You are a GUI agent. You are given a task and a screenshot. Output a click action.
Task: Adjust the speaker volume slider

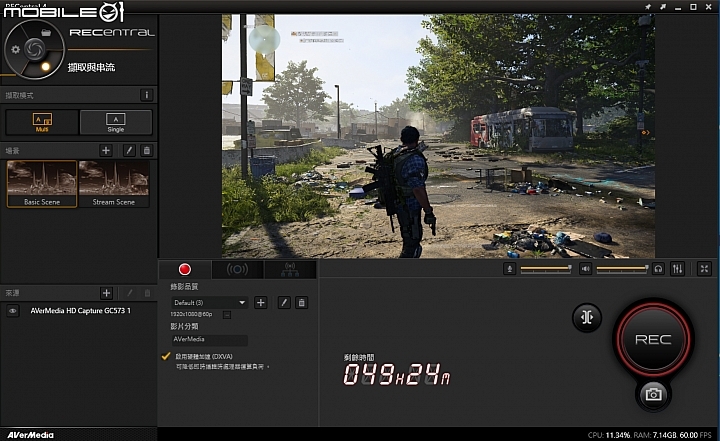point(622,268)
